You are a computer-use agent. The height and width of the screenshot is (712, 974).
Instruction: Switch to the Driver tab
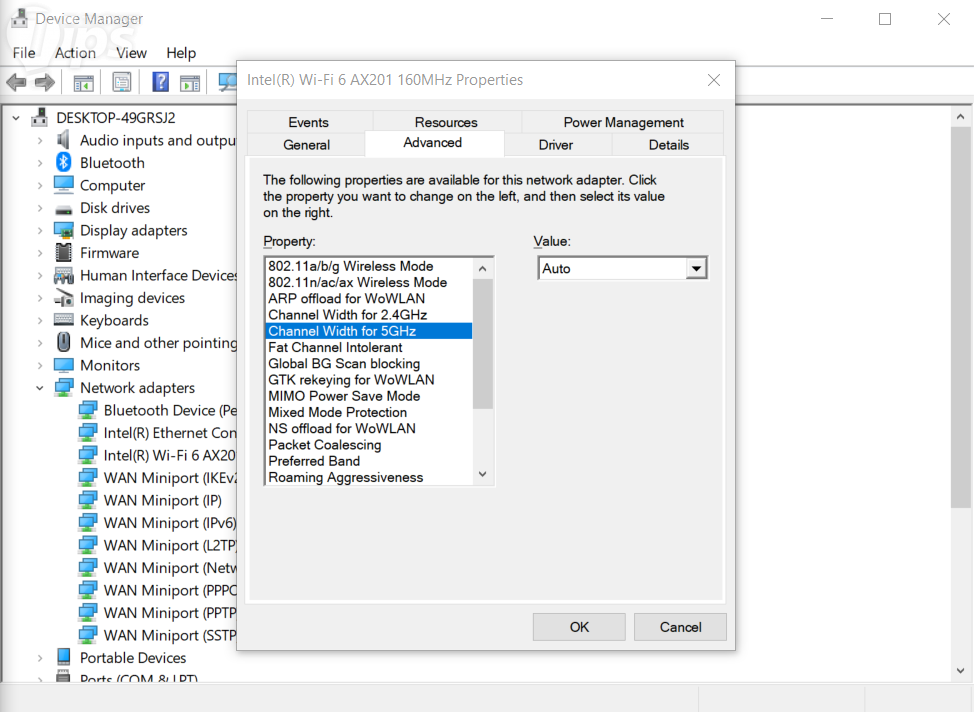coord(556,145)
